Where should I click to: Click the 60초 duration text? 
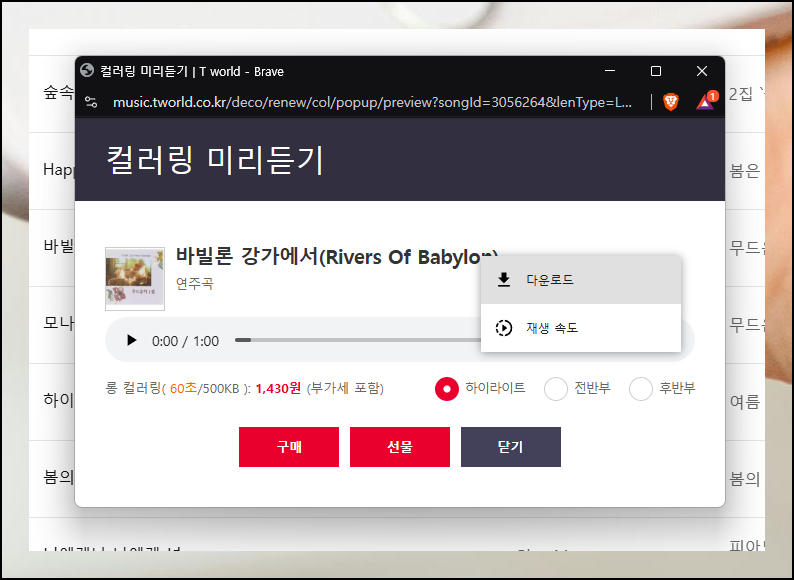183,389
